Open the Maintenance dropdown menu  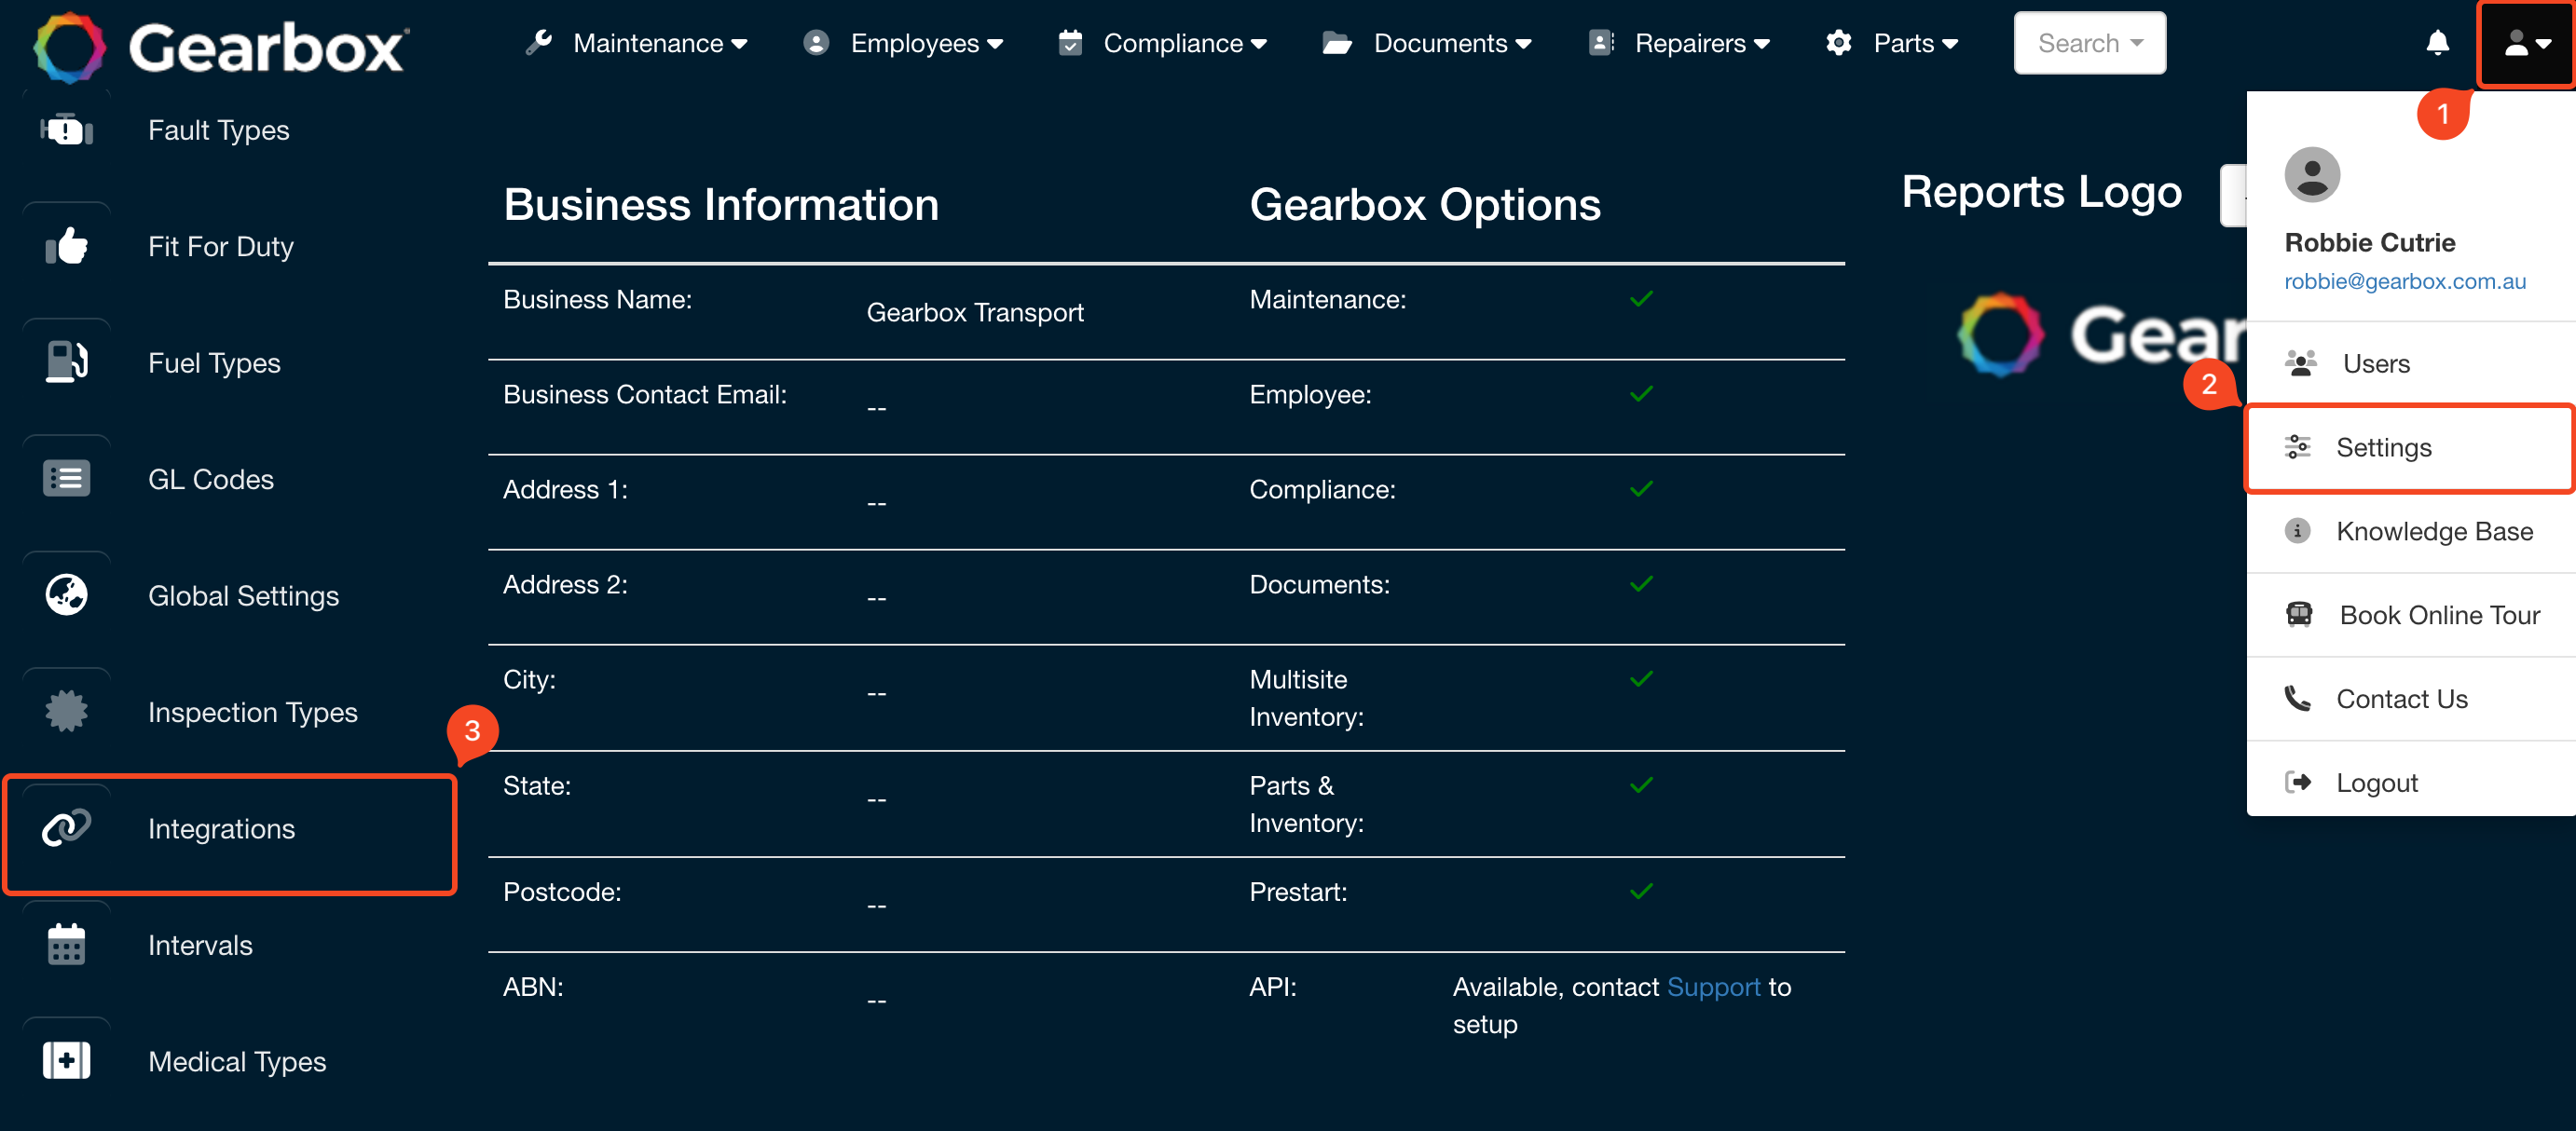coord(660,43)
